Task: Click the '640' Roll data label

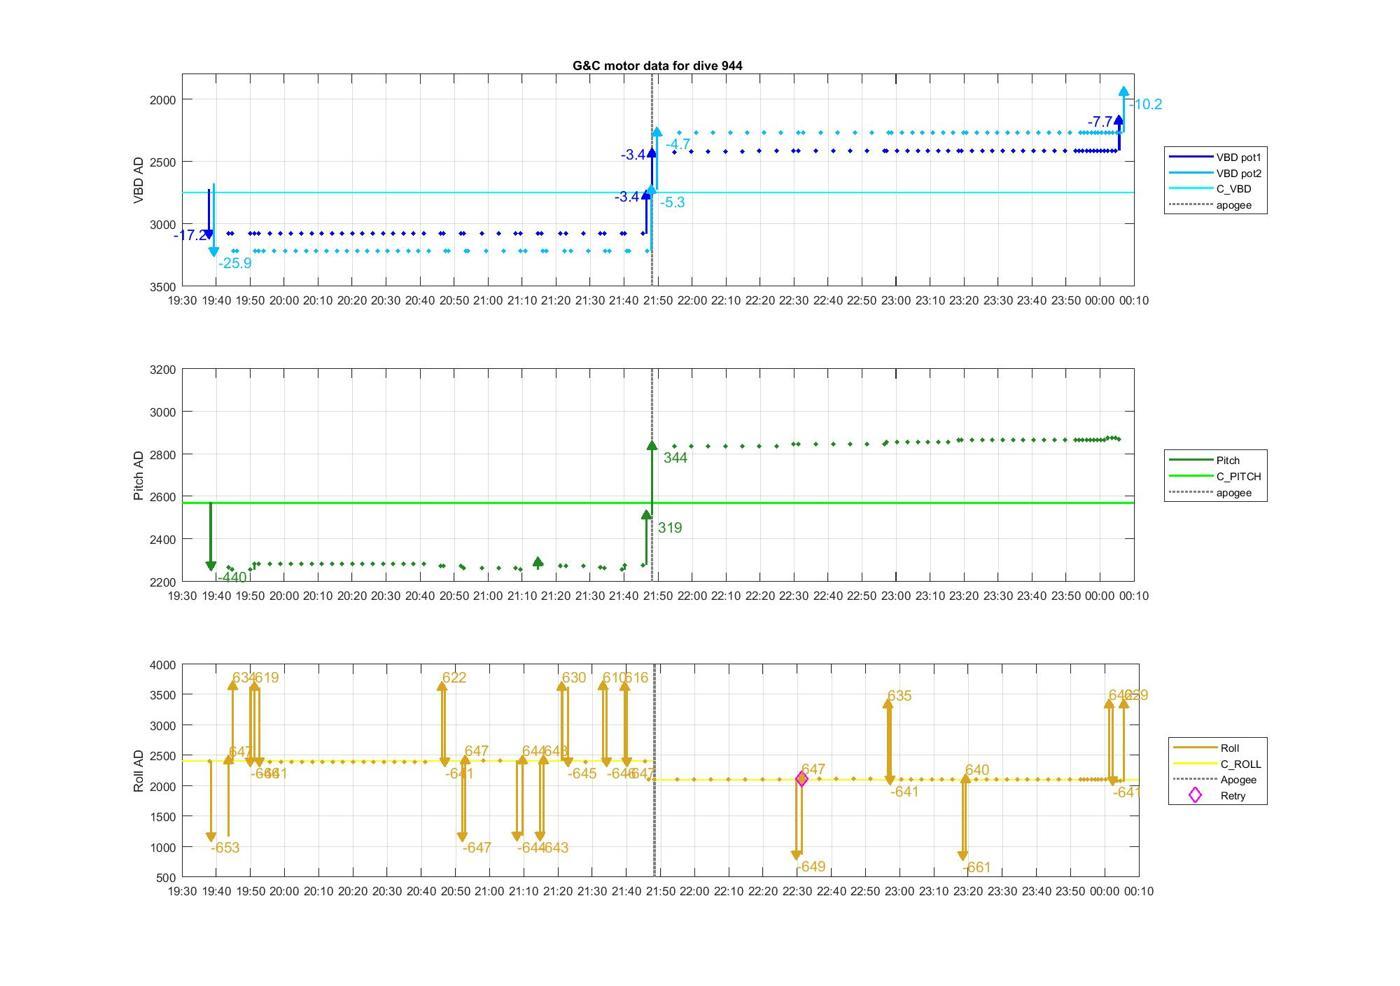Action: tap(977, 770)
